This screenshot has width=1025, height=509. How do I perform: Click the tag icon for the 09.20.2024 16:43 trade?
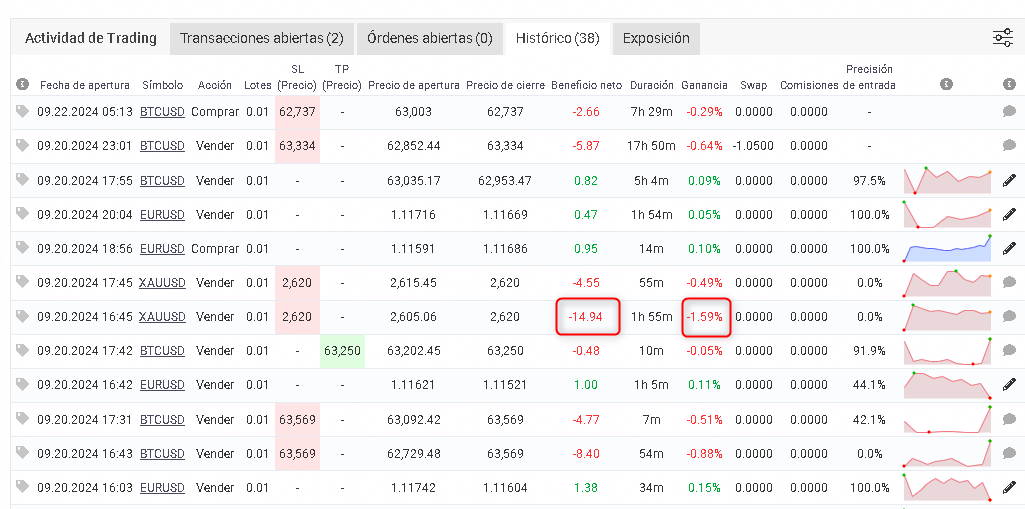pos(23,452)
